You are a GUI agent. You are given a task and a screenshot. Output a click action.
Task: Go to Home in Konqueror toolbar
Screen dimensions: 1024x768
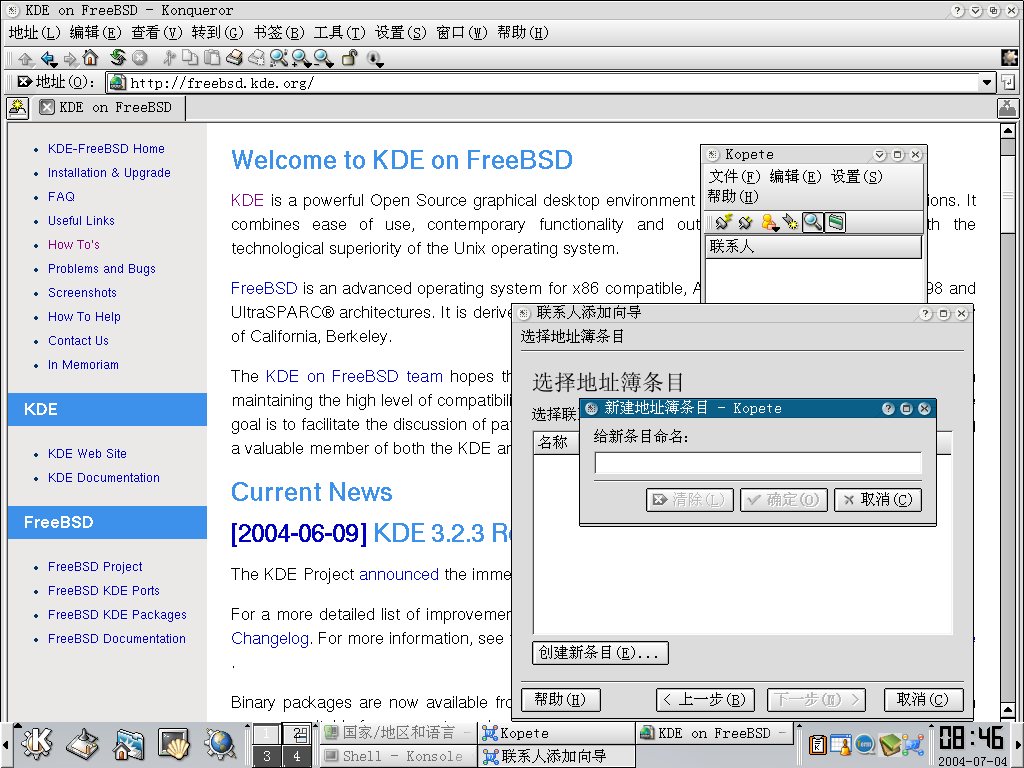[90, 58]
